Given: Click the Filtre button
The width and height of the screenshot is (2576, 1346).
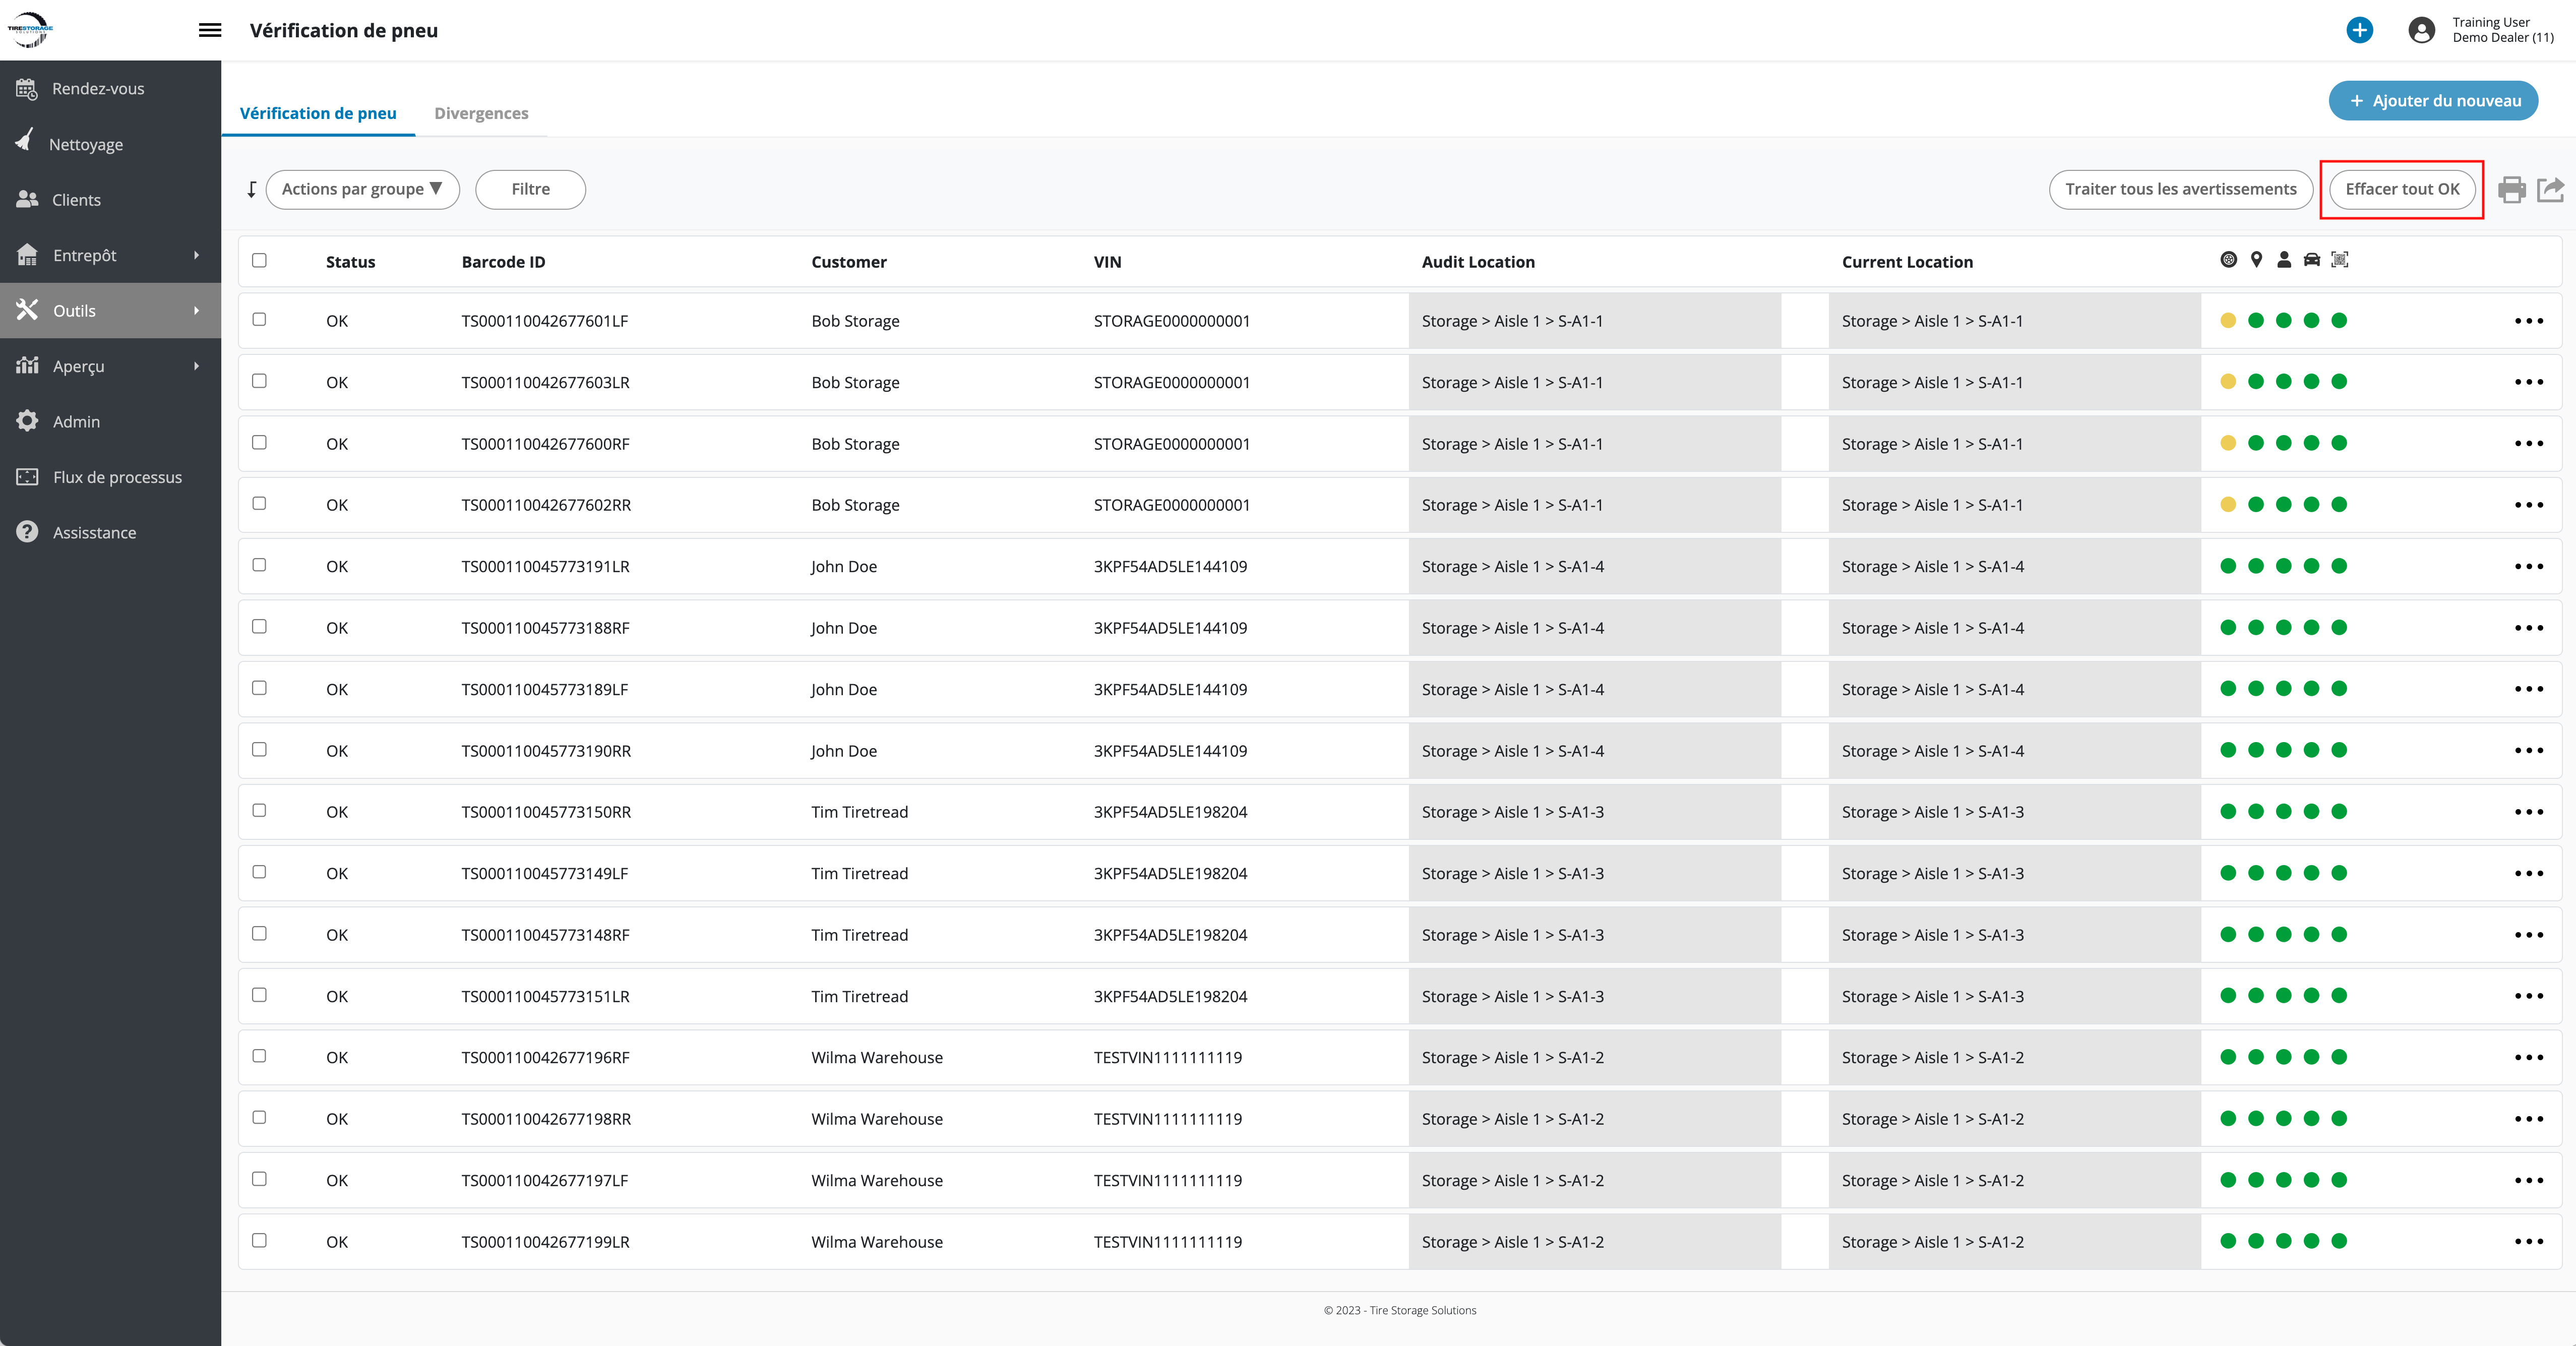Looking at the screenshot, I should pos(530,189).
